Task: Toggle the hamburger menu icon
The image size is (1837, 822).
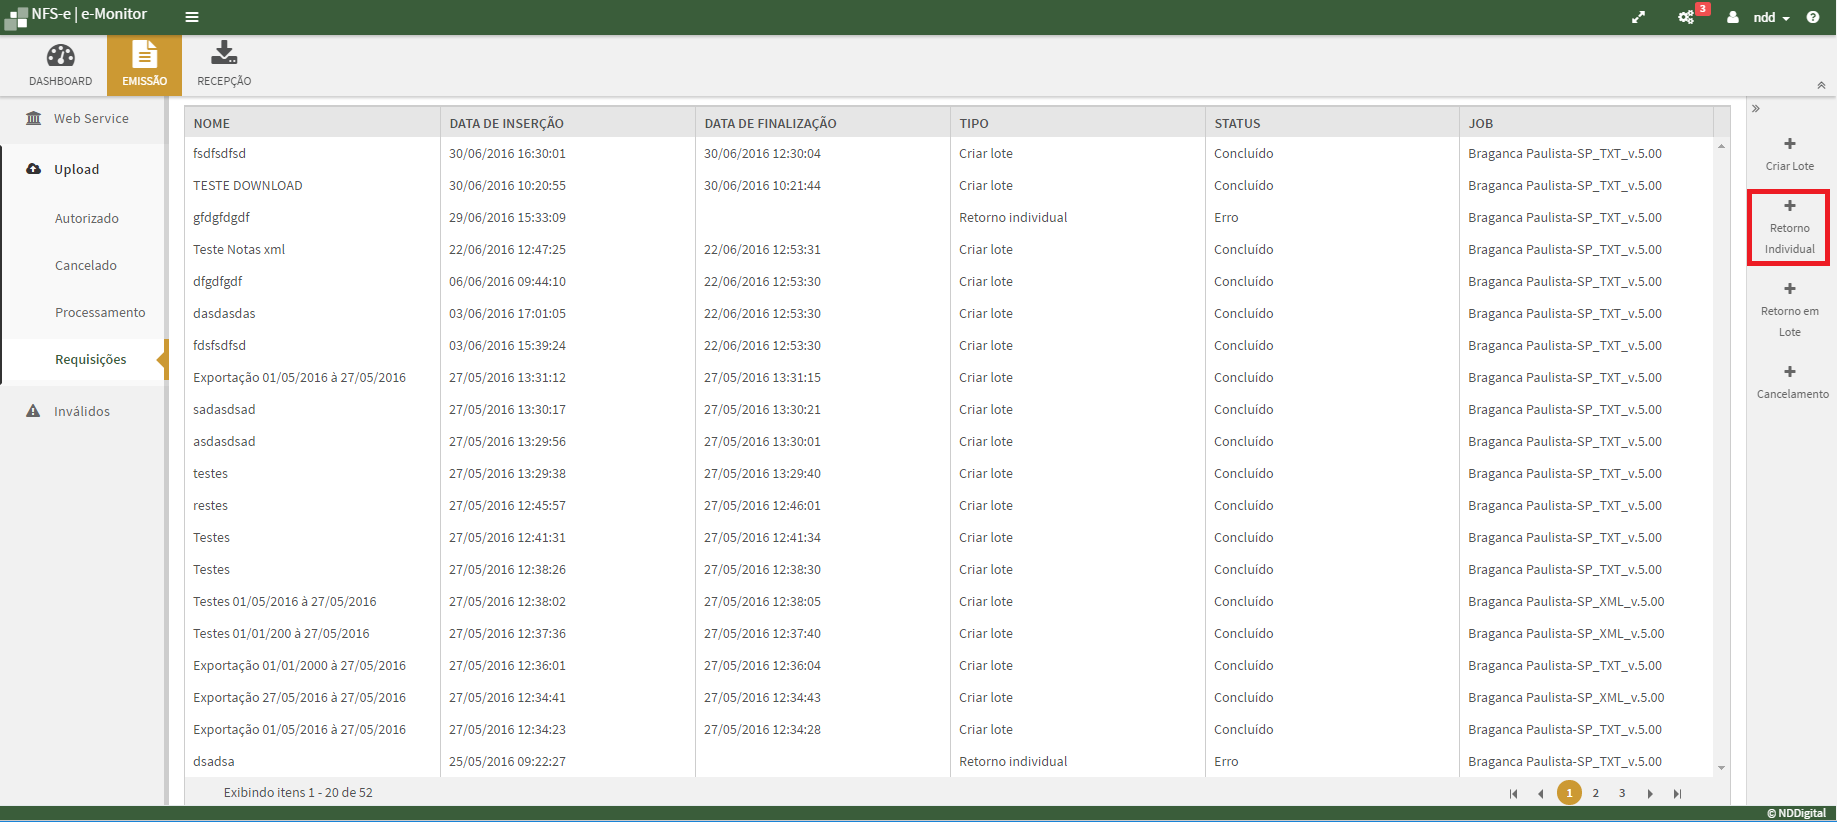Action: point(192,17)
